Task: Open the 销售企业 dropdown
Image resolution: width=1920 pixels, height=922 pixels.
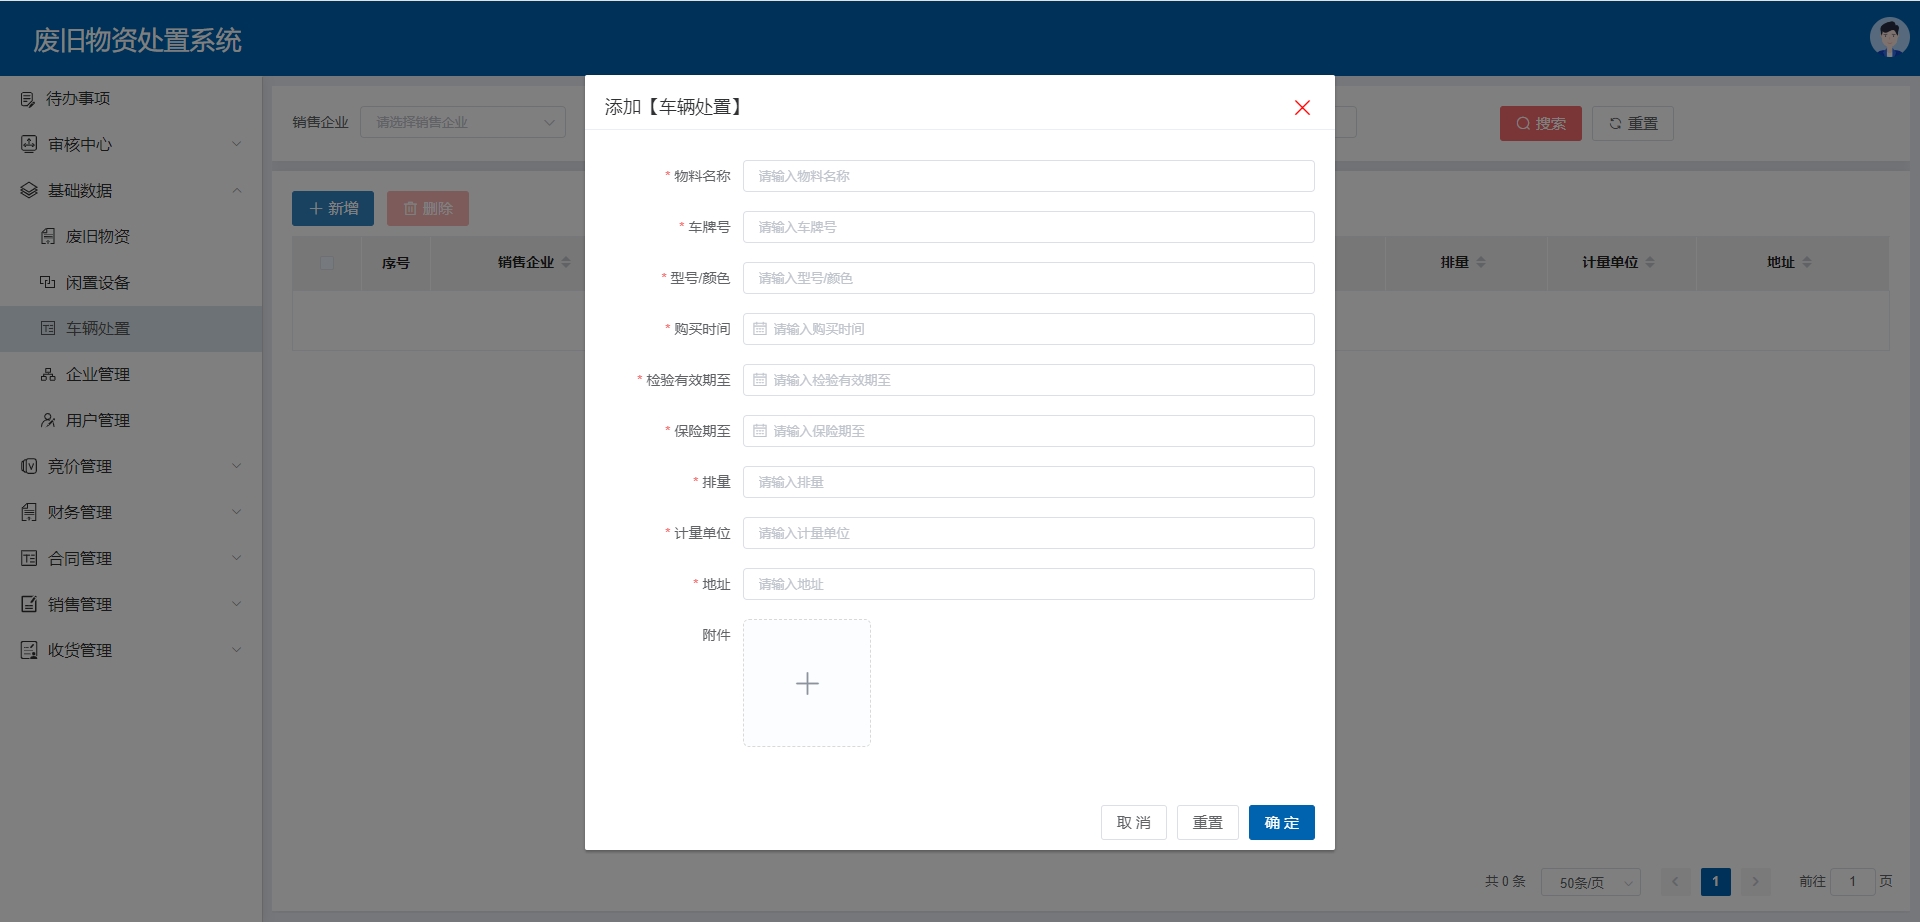Action: 462,122
